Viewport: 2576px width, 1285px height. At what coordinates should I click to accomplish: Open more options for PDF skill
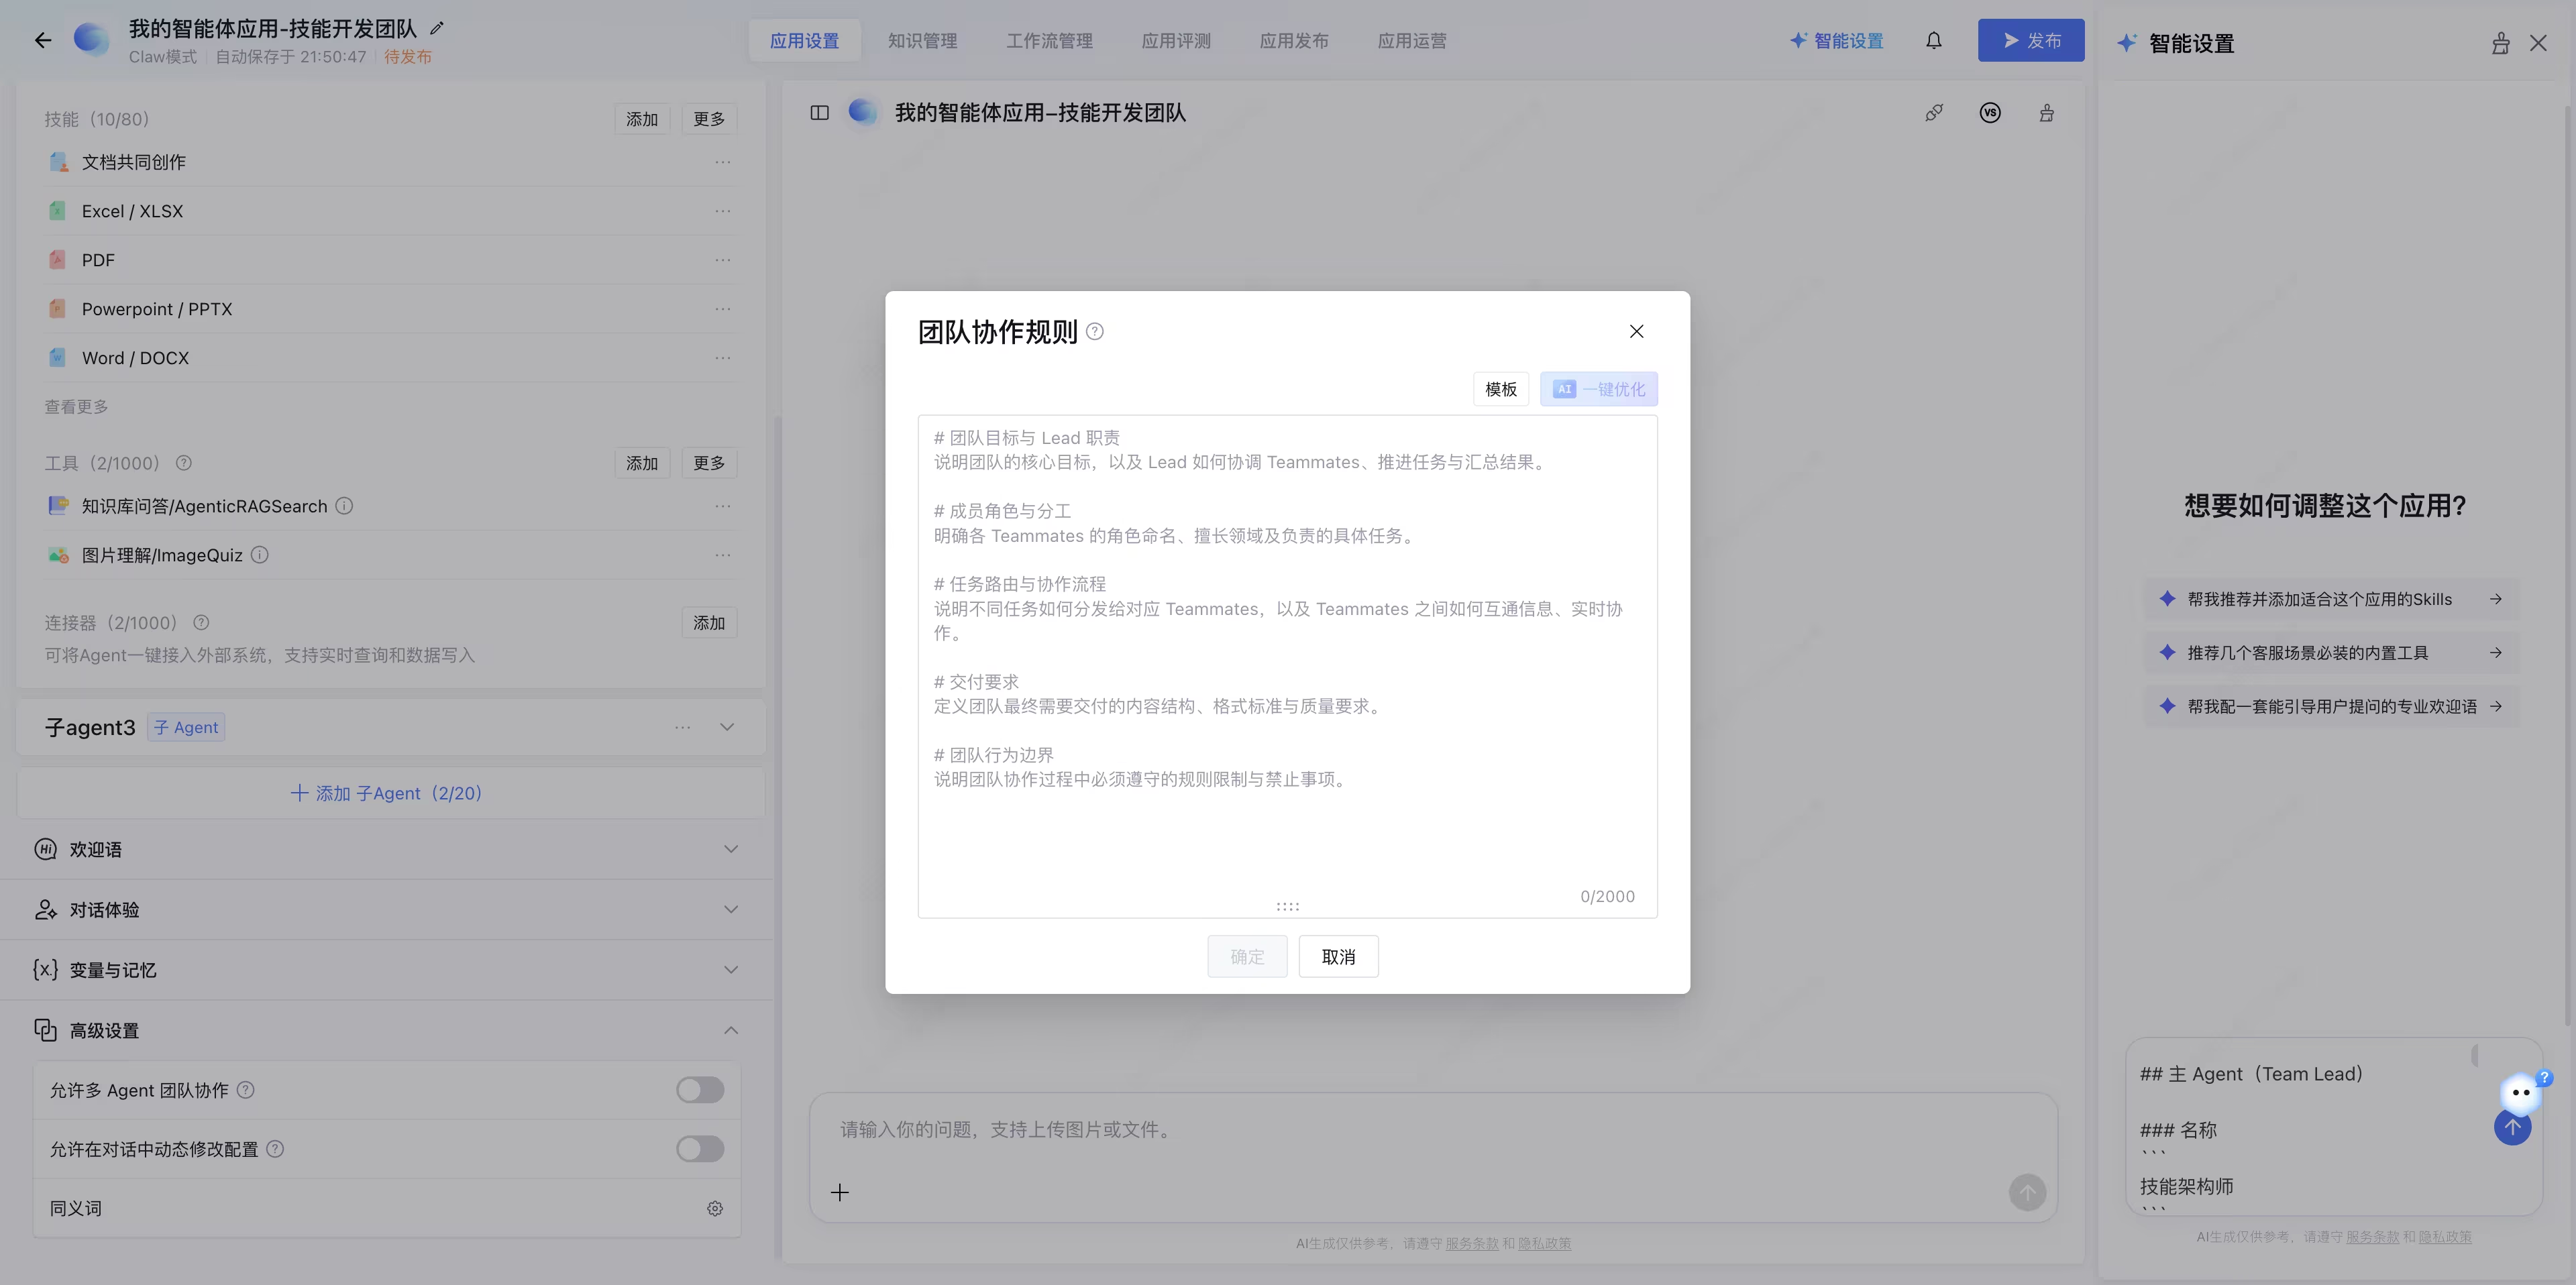click(x=722, y=260)
